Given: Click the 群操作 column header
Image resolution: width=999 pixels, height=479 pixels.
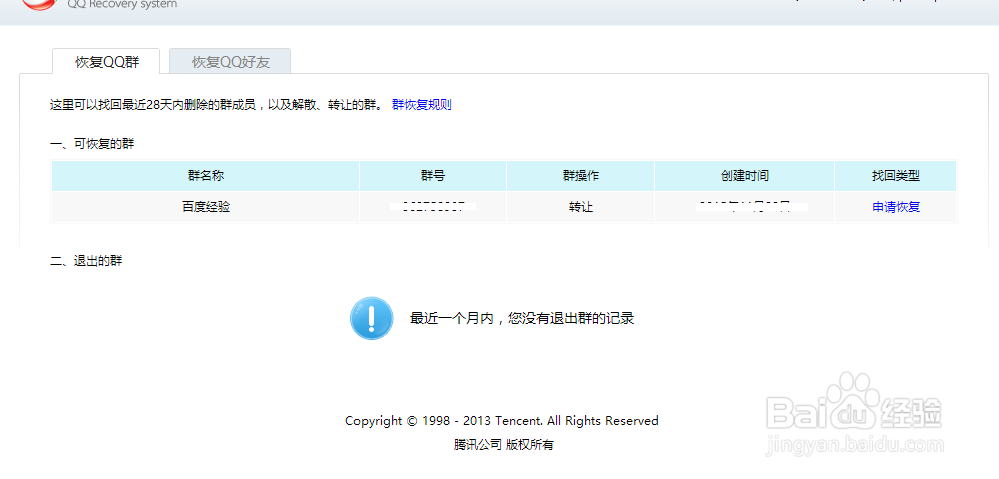Looking at the screenshot, I should coord(580,176).
